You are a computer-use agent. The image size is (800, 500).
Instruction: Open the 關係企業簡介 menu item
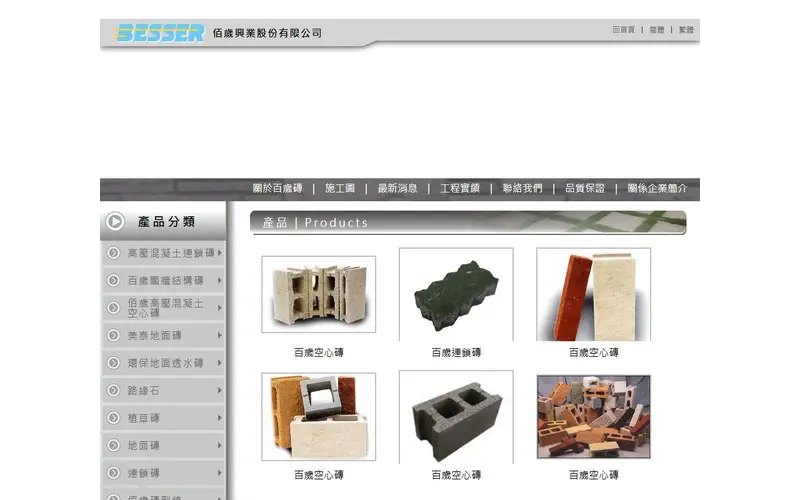pyautogui.click(x=657, y=188)
